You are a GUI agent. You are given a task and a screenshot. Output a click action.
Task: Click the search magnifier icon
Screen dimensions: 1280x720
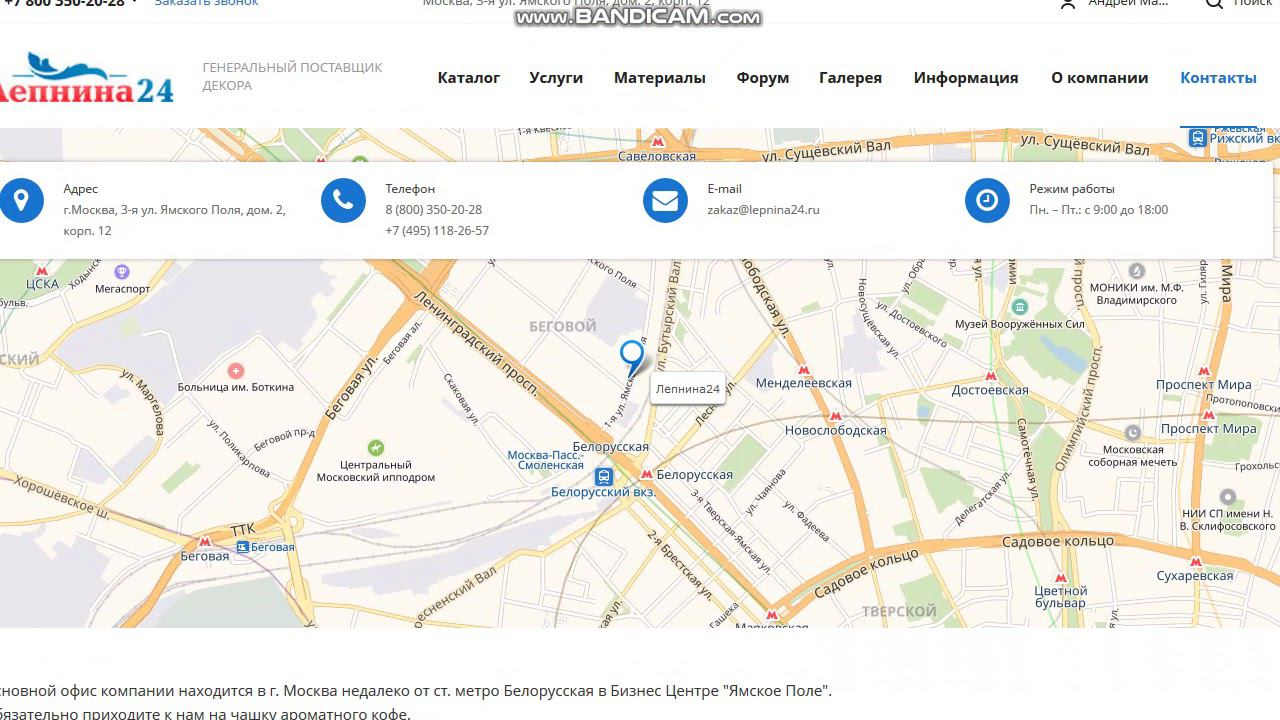[x=1214, y=4]
